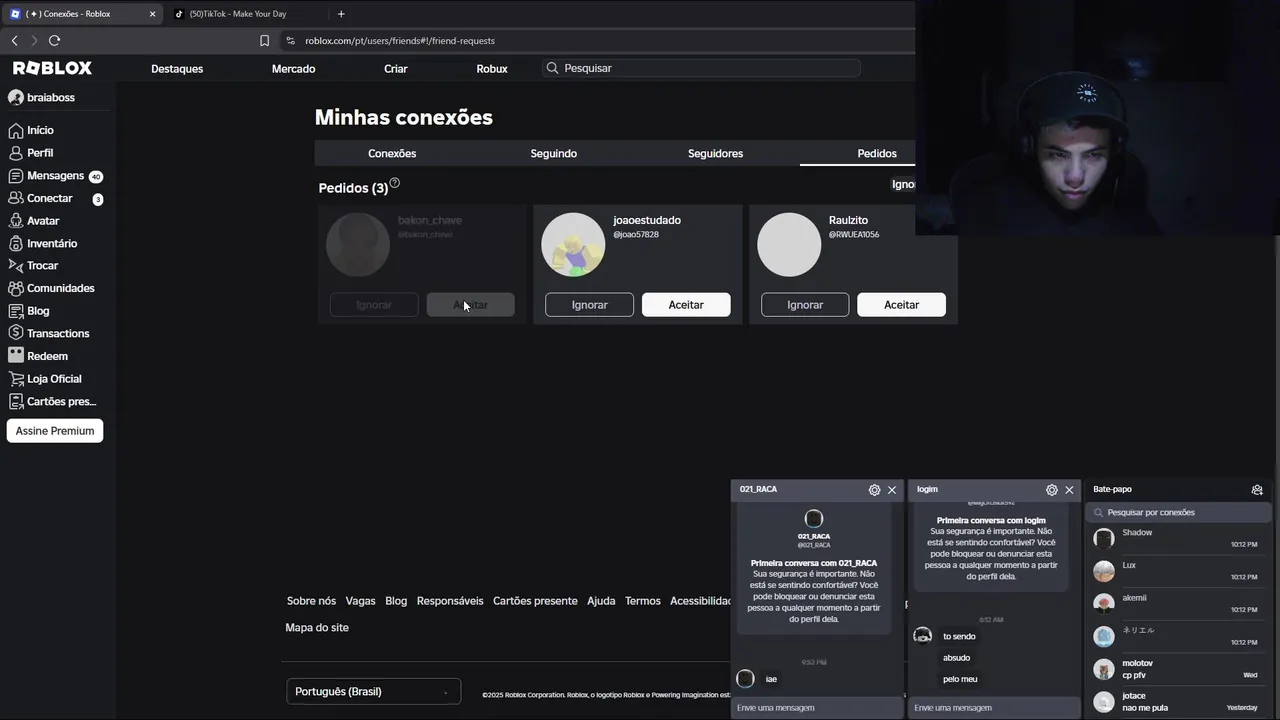Click 021_RACA chat message input

coord(817,708)
